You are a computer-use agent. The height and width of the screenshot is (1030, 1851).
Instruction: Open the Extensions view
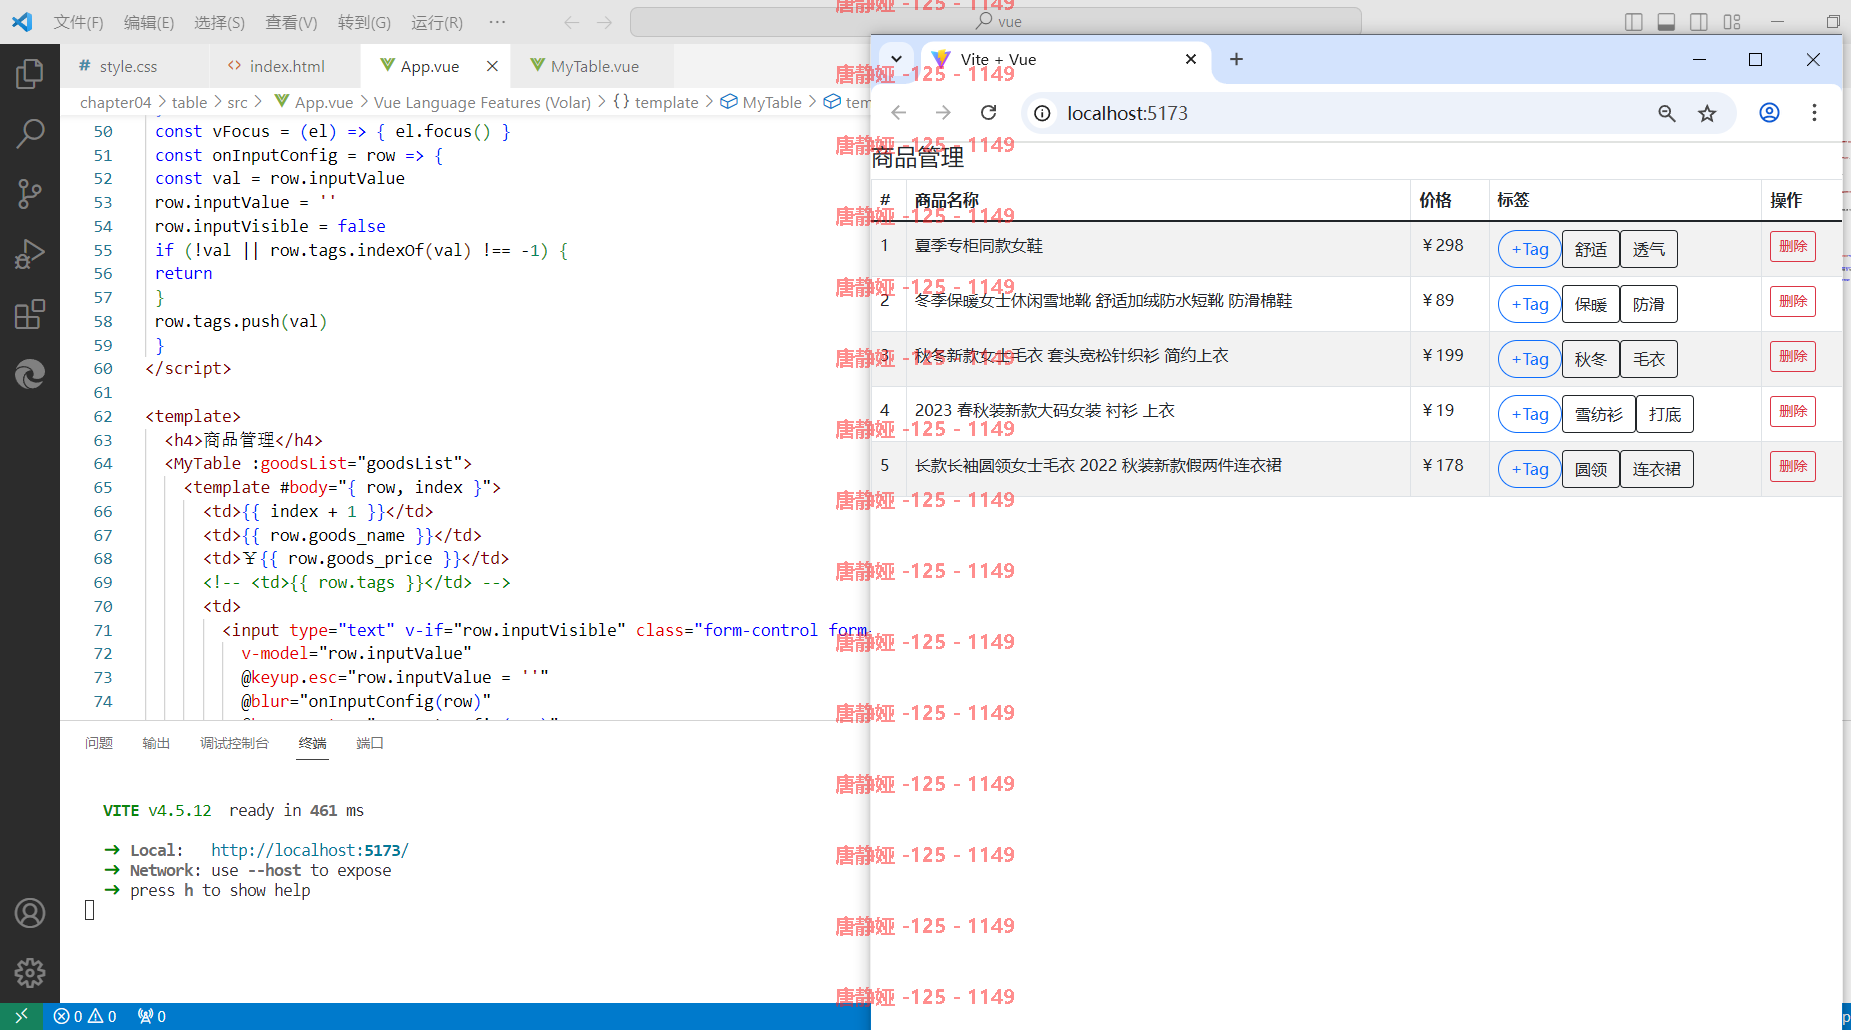[30, 314]
